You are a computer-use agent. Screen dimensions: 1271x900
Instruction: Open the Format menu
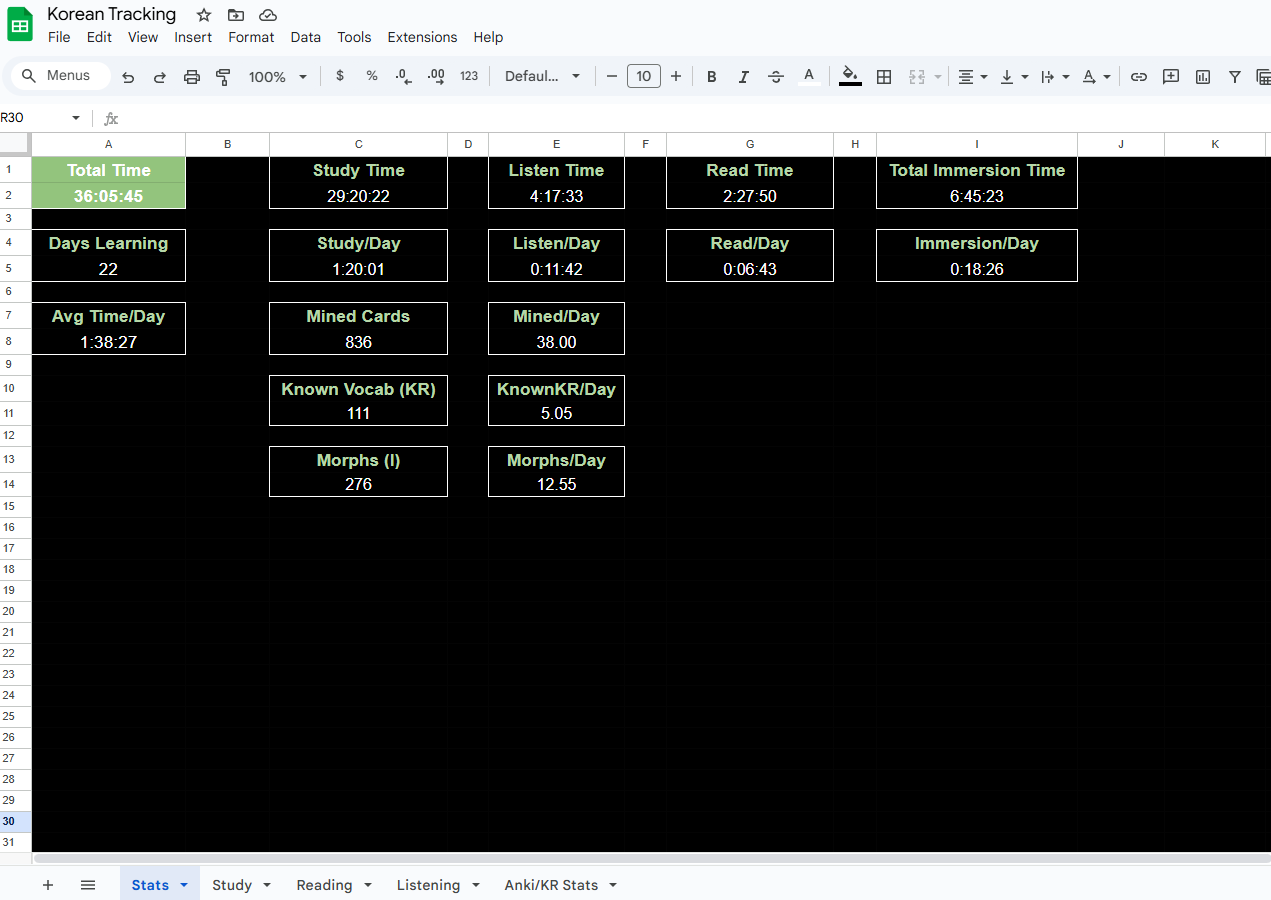pos(251,37)
